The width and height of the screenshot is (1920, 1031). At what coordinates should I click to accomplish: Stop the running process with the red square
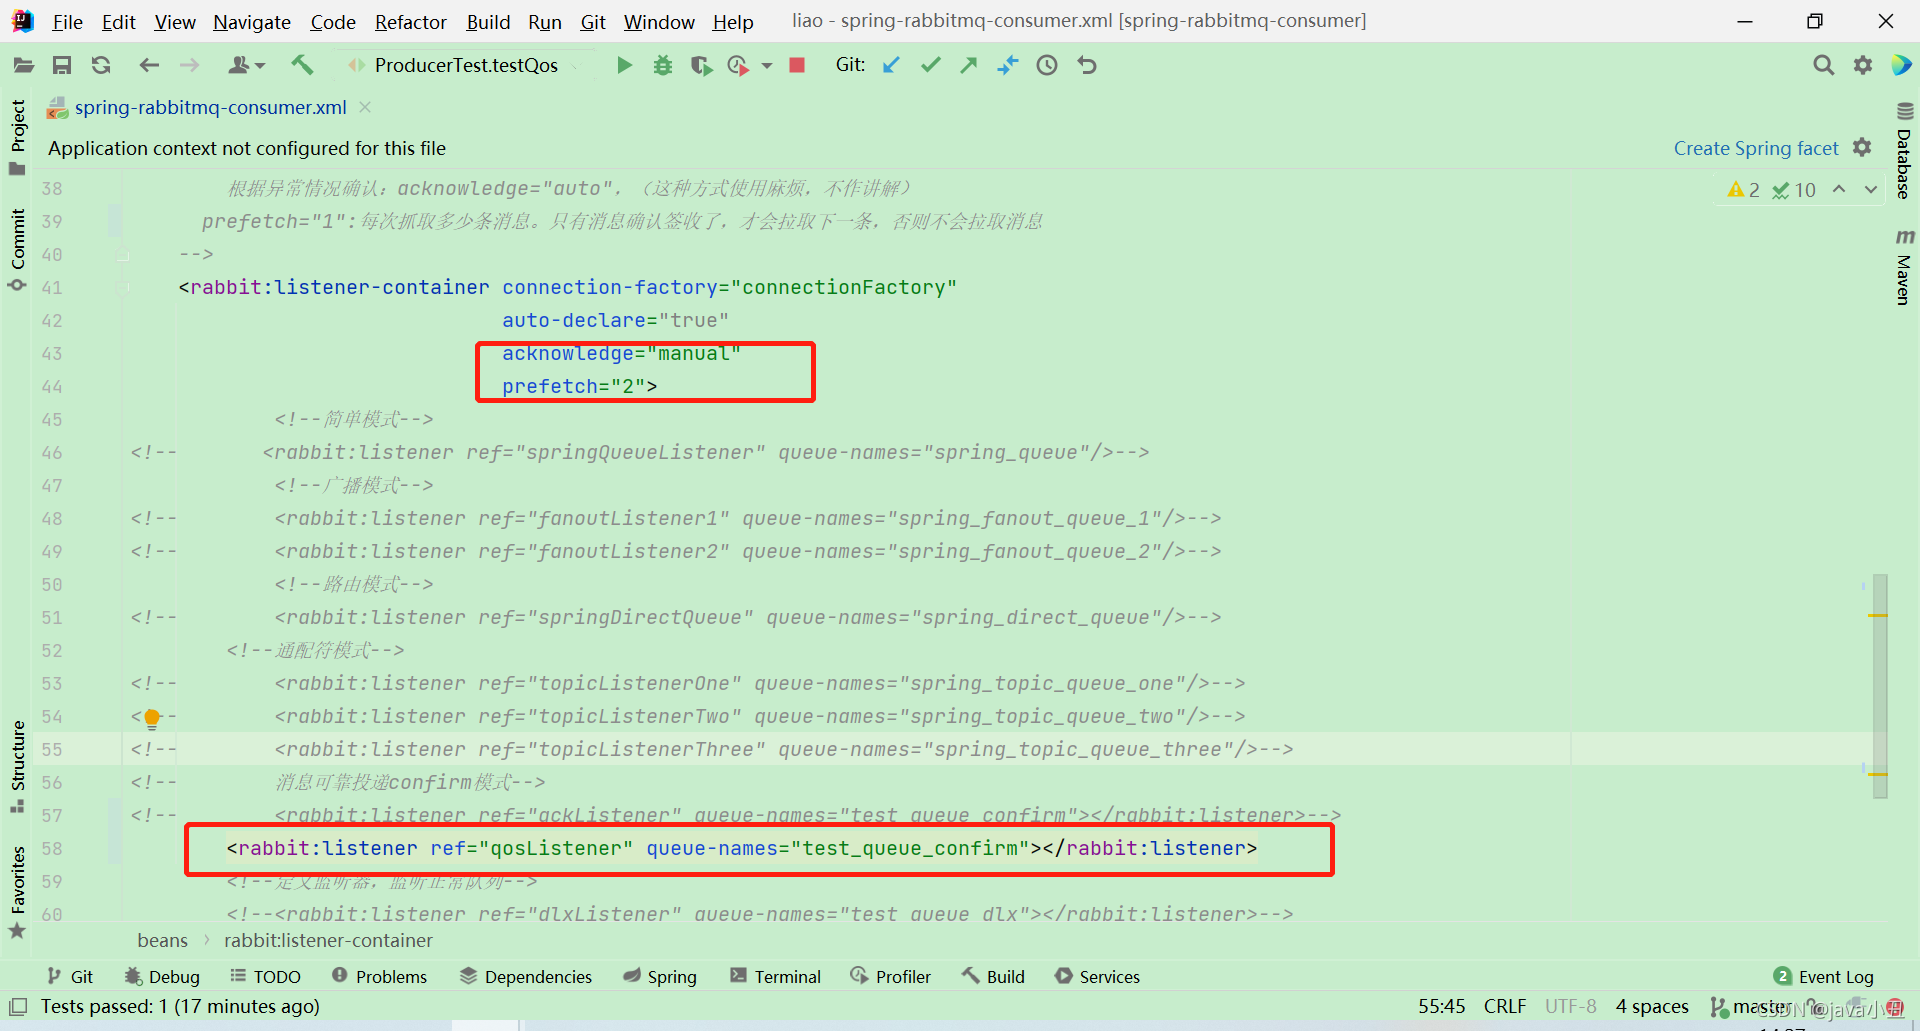797,65
